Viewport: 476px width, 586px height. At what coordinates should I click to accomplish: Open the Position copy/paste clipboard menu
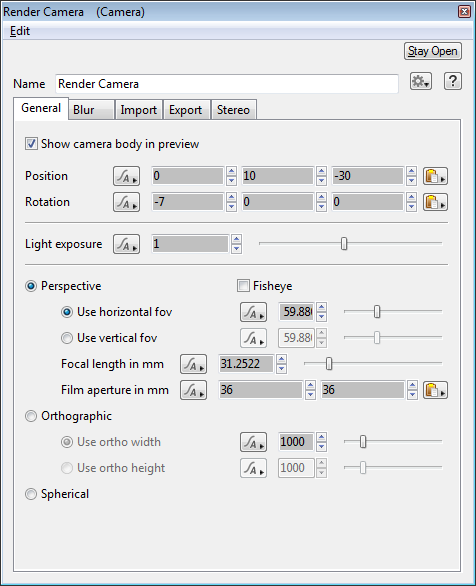[x=435, y=176]
